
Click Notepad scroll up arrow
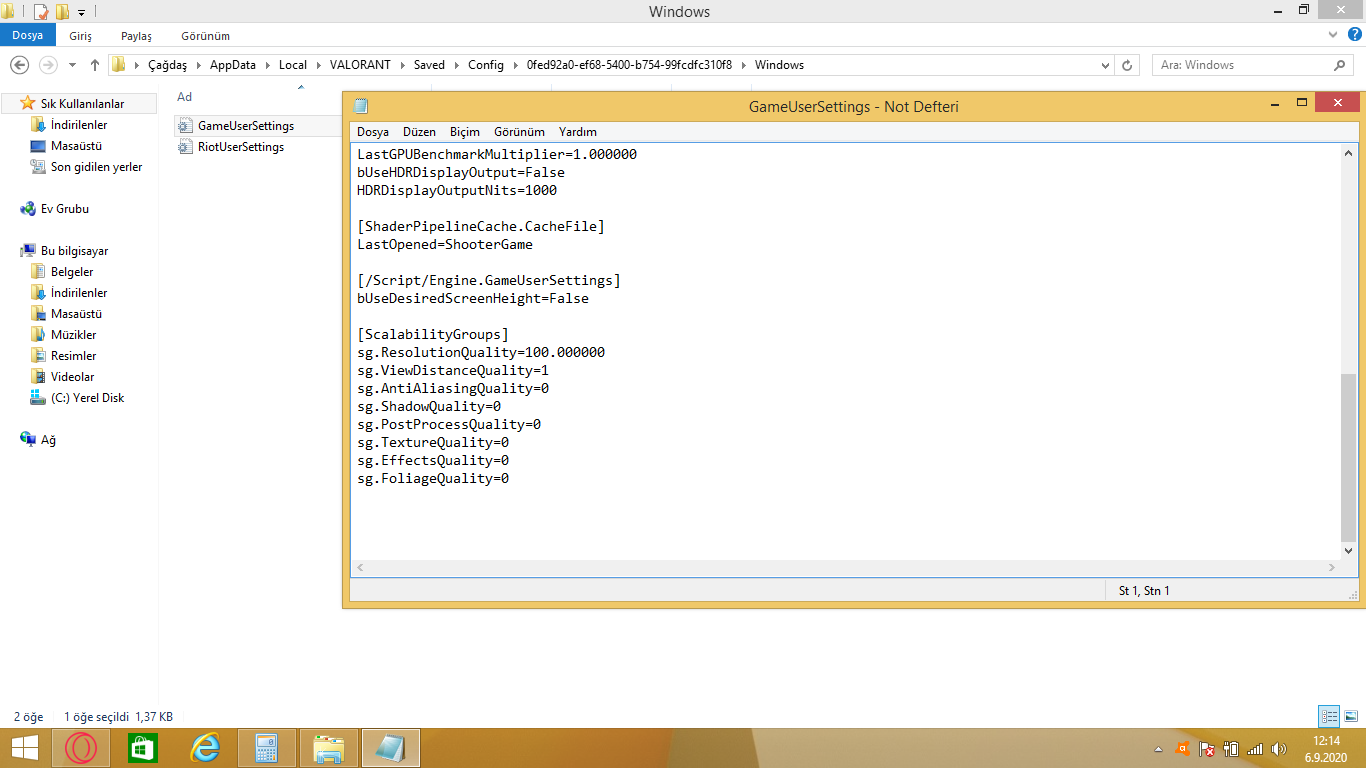tap(1349, 154)
